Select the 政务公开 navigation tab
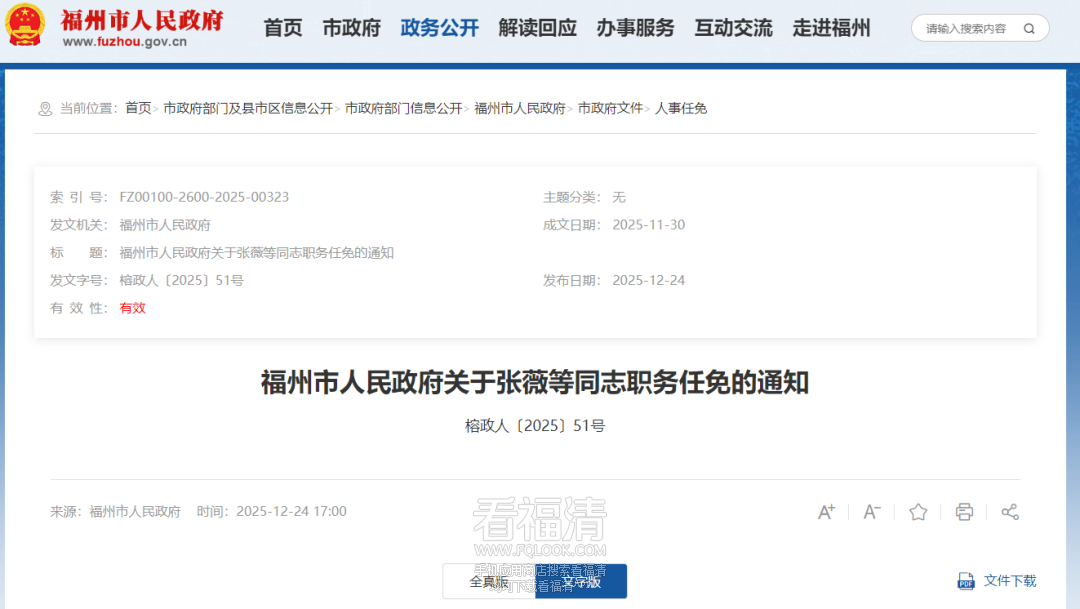This screenshot has width=1080, height=609. (439, 28)
